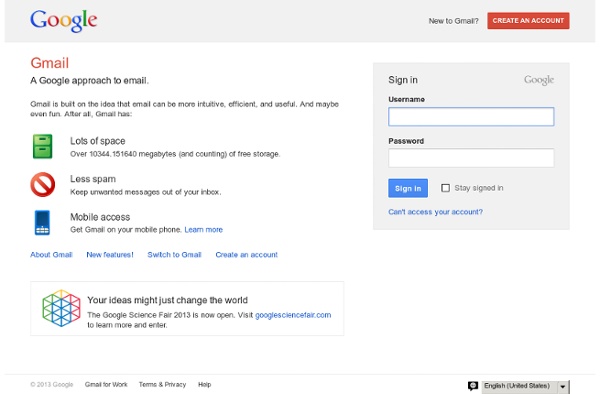The width and height of the screenshot is (600, 394).
Task: Open Gmail for Work footer link
Action: click(x=106, y=384)
